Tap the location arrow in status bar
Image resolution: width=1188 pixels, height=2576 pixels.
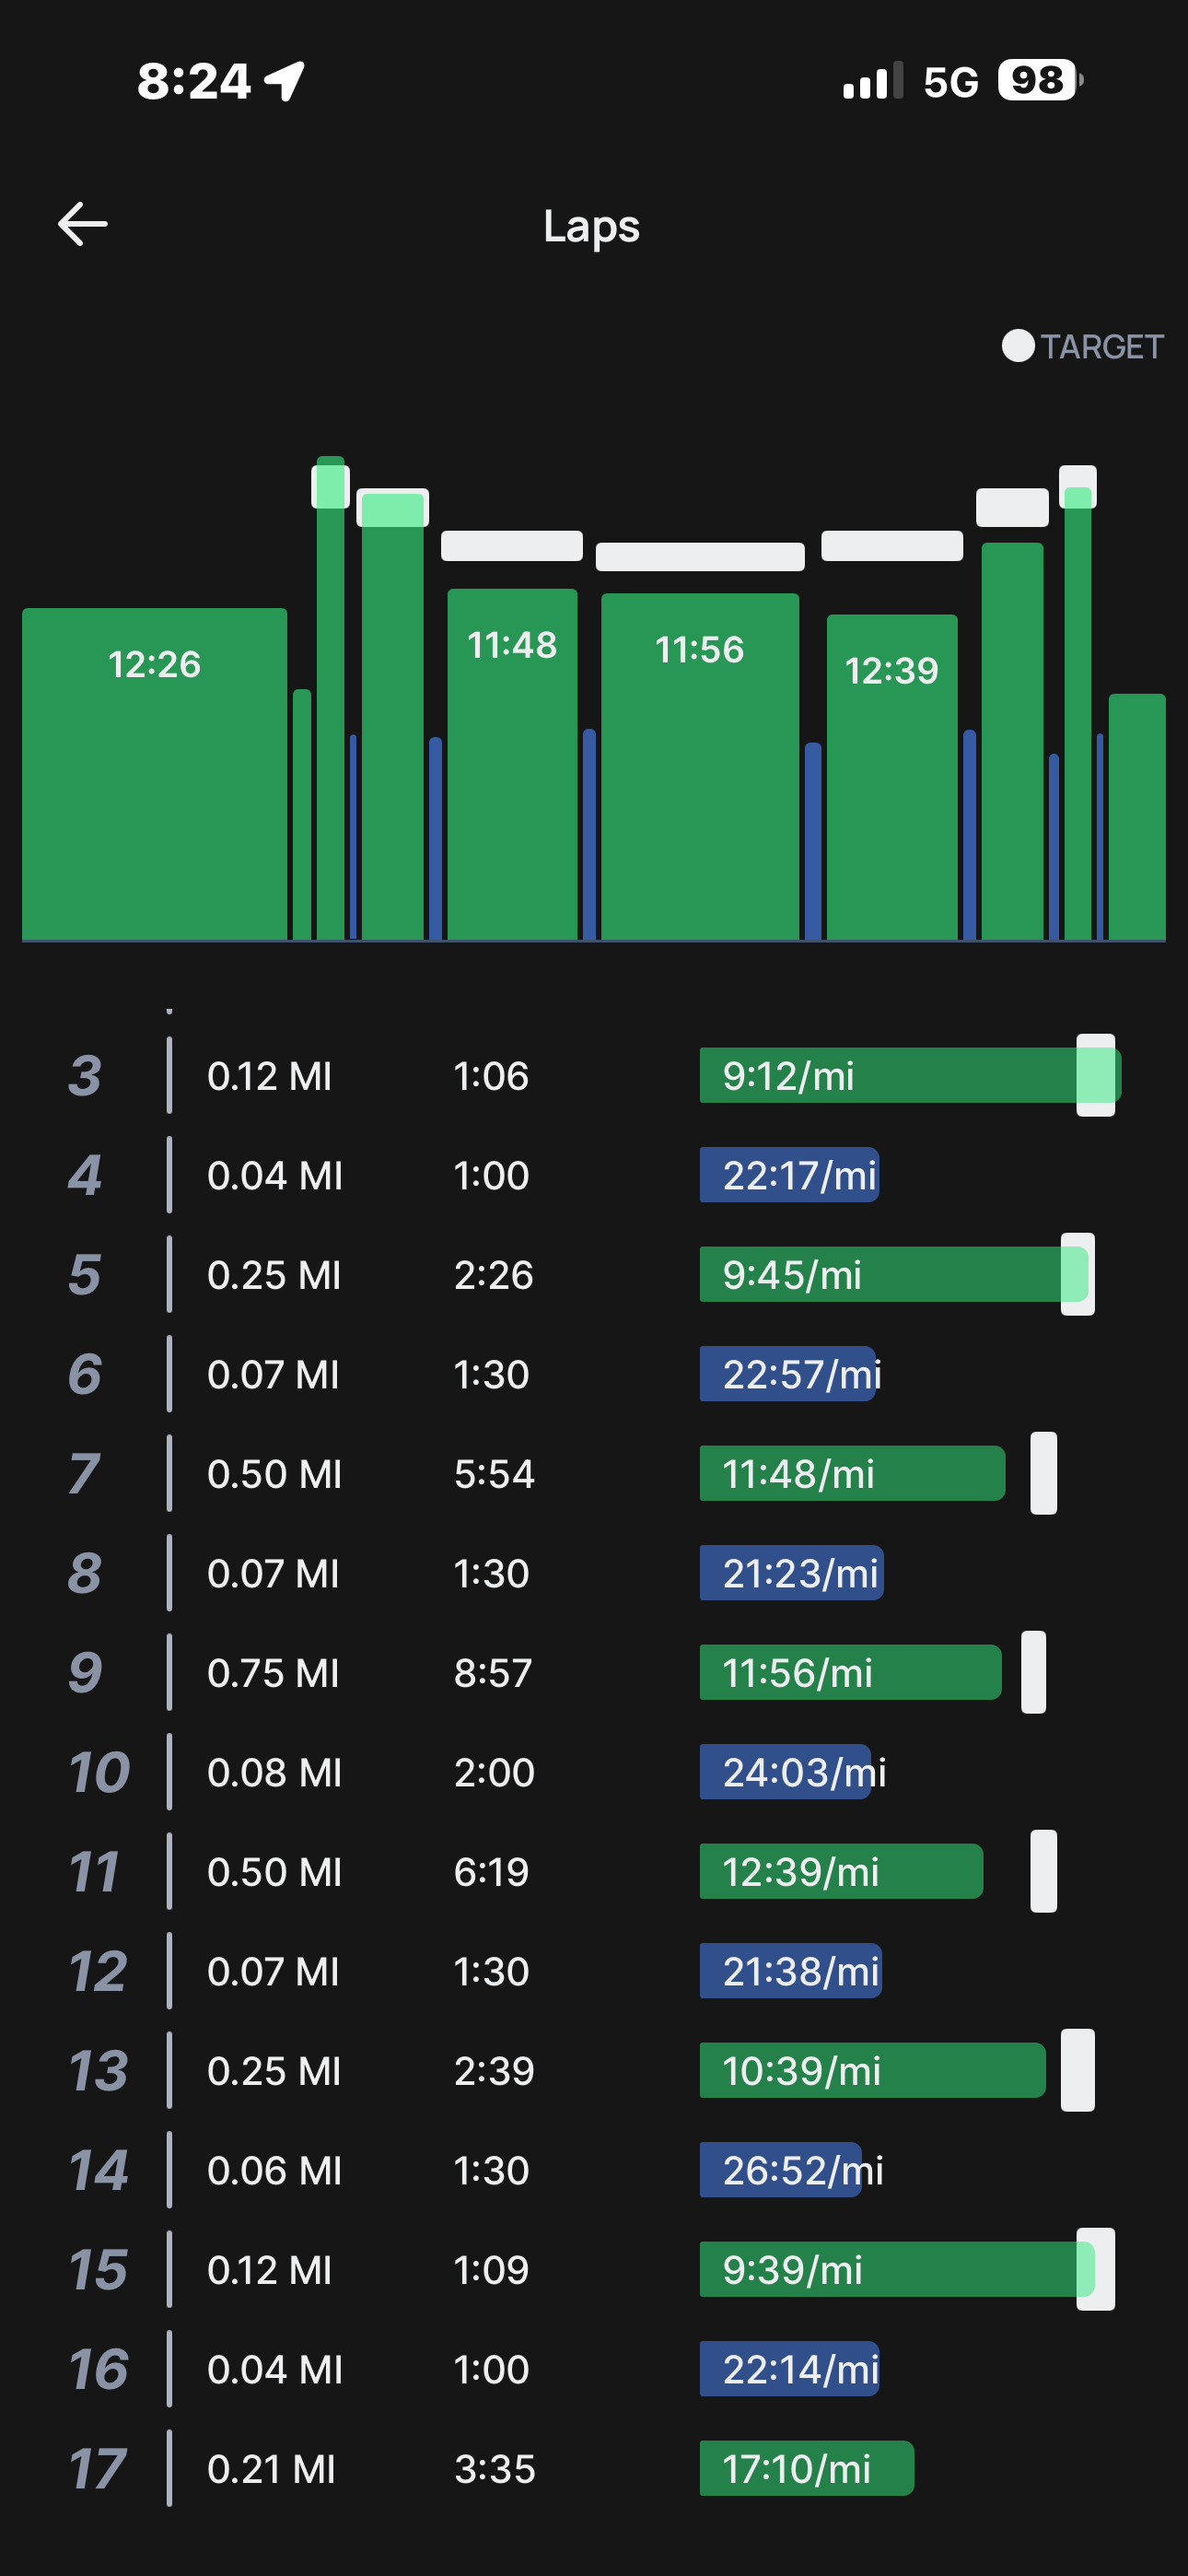coord(285,81)
